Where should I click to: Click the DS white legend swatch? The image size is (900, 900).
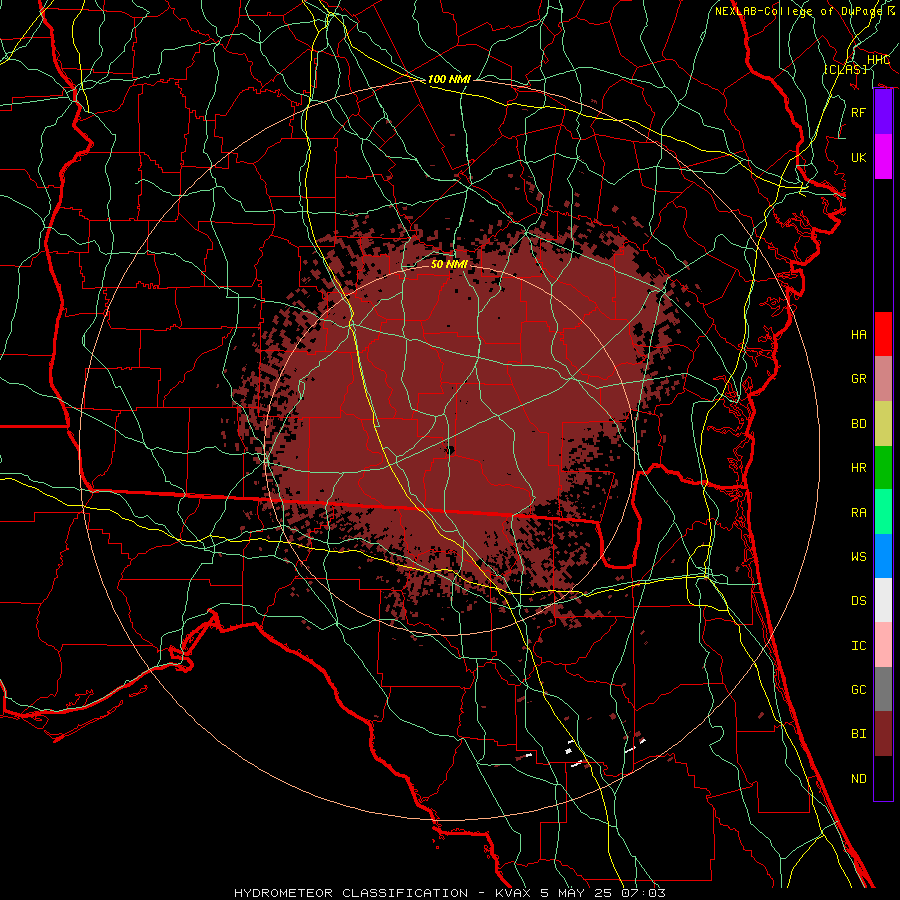883,600
